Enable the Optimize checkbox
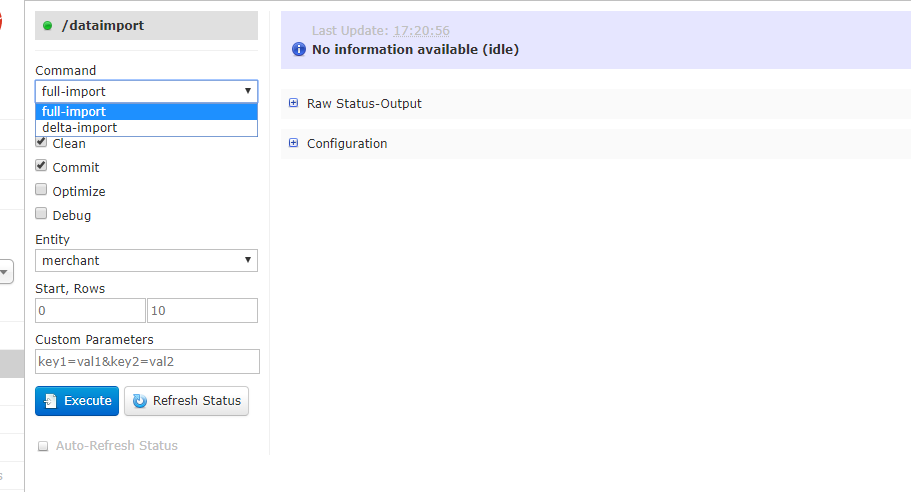Screen dimensions: 911x492 click(x=41, y=189)
